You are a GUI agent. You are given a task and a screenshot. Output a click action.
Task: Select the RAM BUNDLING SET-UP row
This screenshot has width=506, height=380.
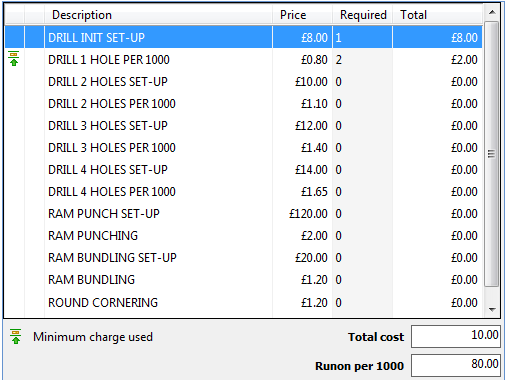pos(244,258)
